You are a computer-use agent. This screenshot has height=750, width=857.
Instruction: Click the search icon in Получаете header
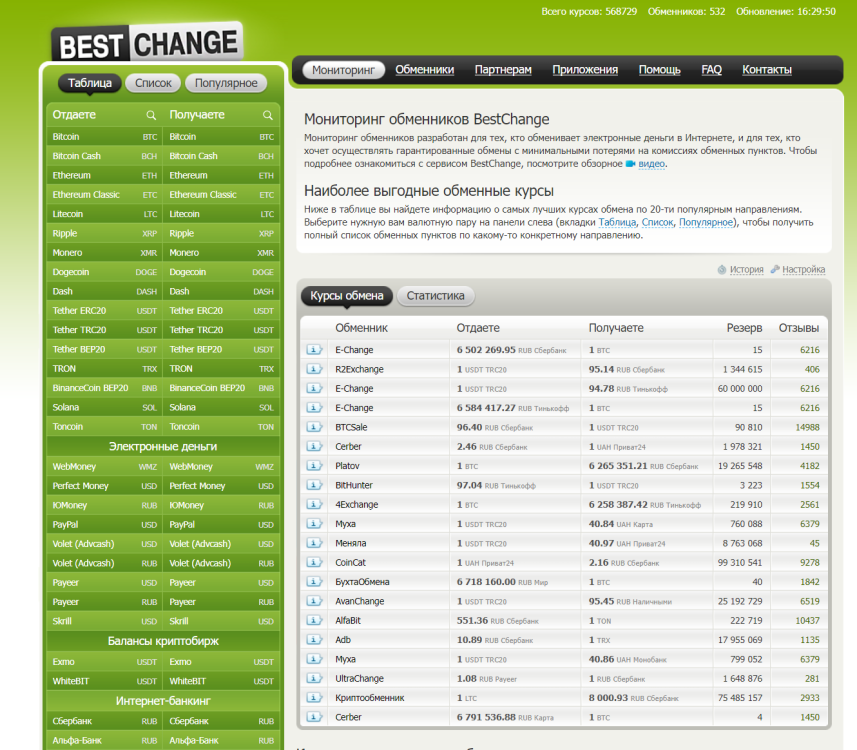267,115
